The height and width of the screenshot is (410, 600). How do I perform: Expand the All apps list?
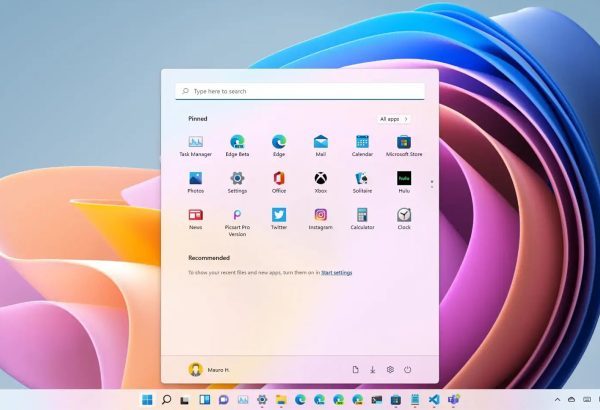tap(394, 119)
